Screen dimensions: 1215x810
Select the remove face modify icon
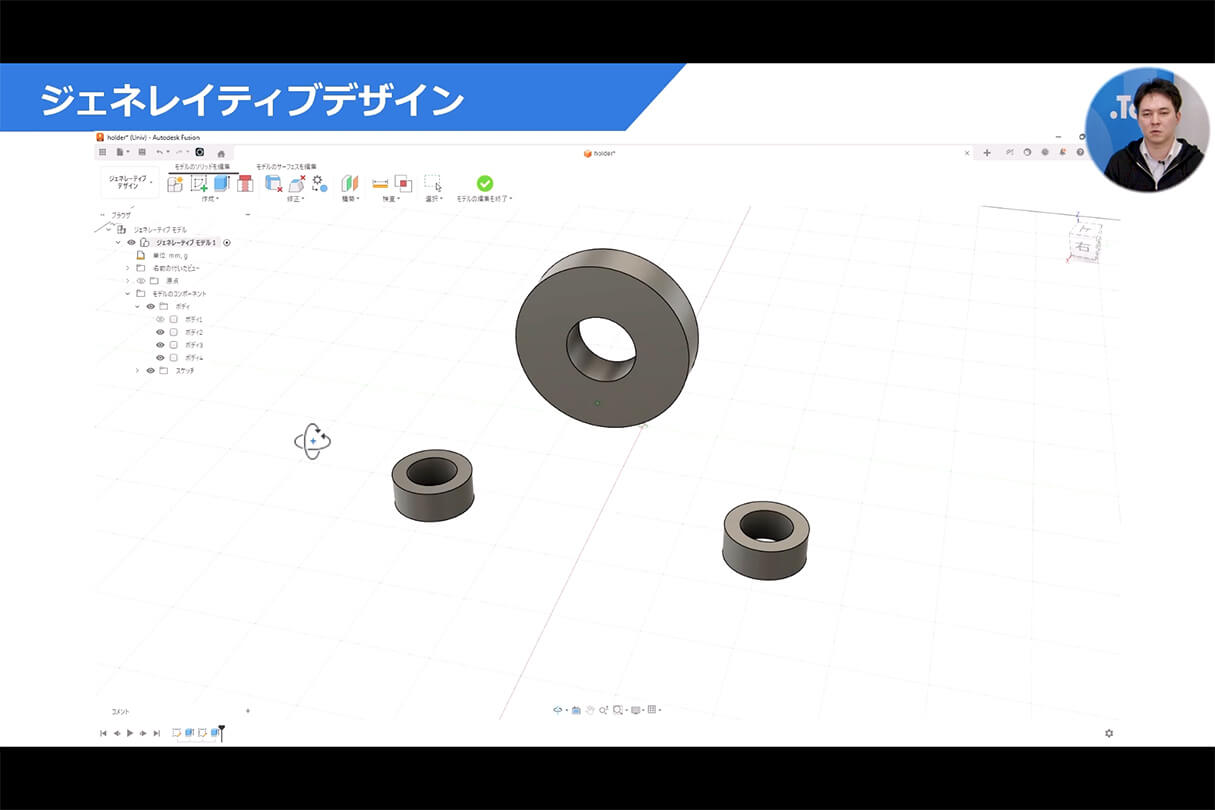coord(273,183)
